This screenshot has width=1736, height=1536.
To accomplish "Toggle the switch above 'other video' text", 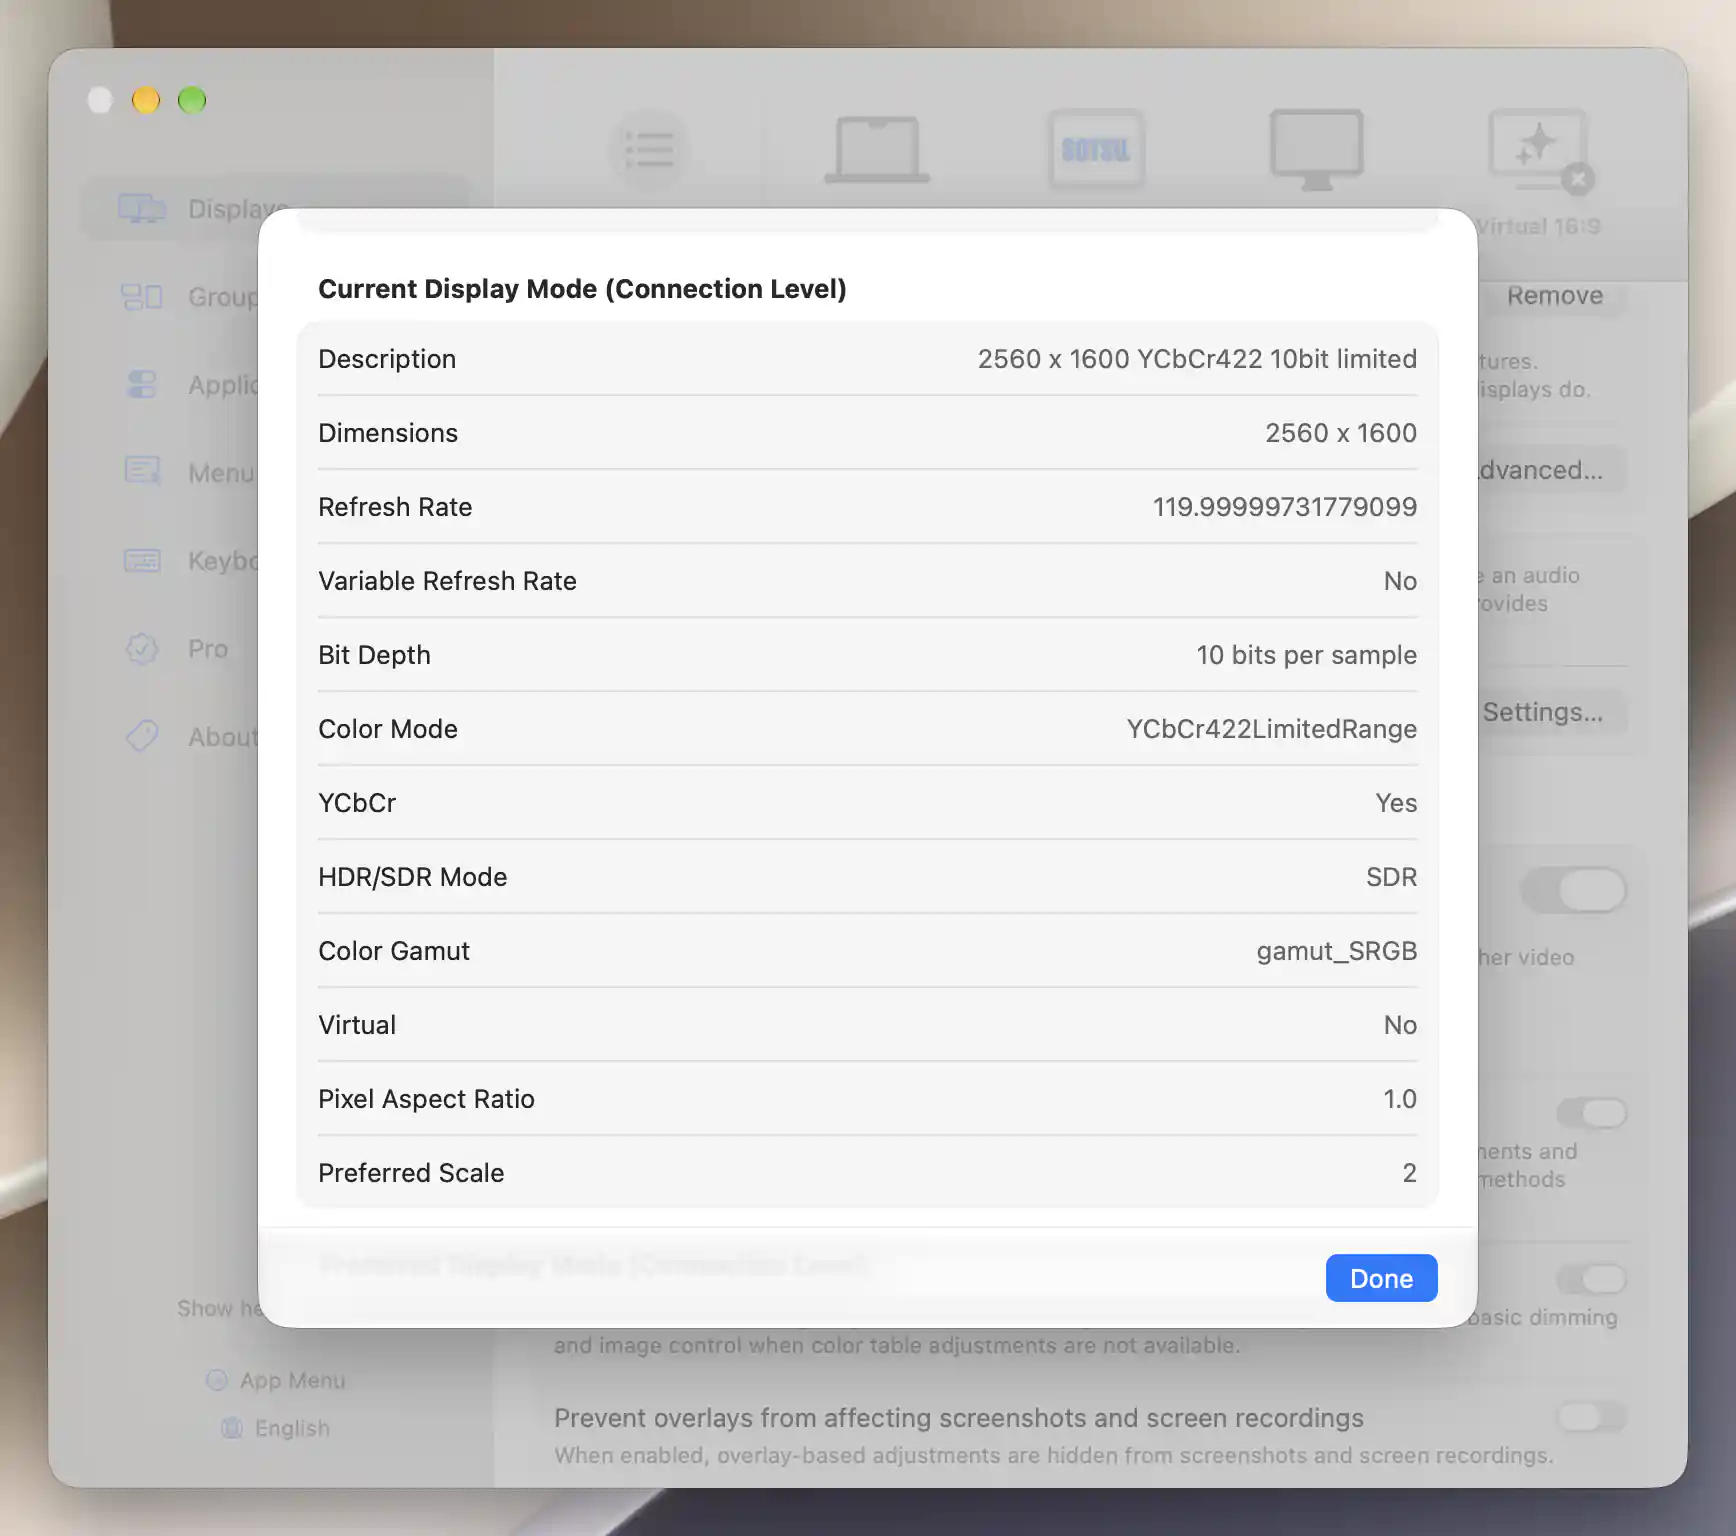I will click(1575, 890).
